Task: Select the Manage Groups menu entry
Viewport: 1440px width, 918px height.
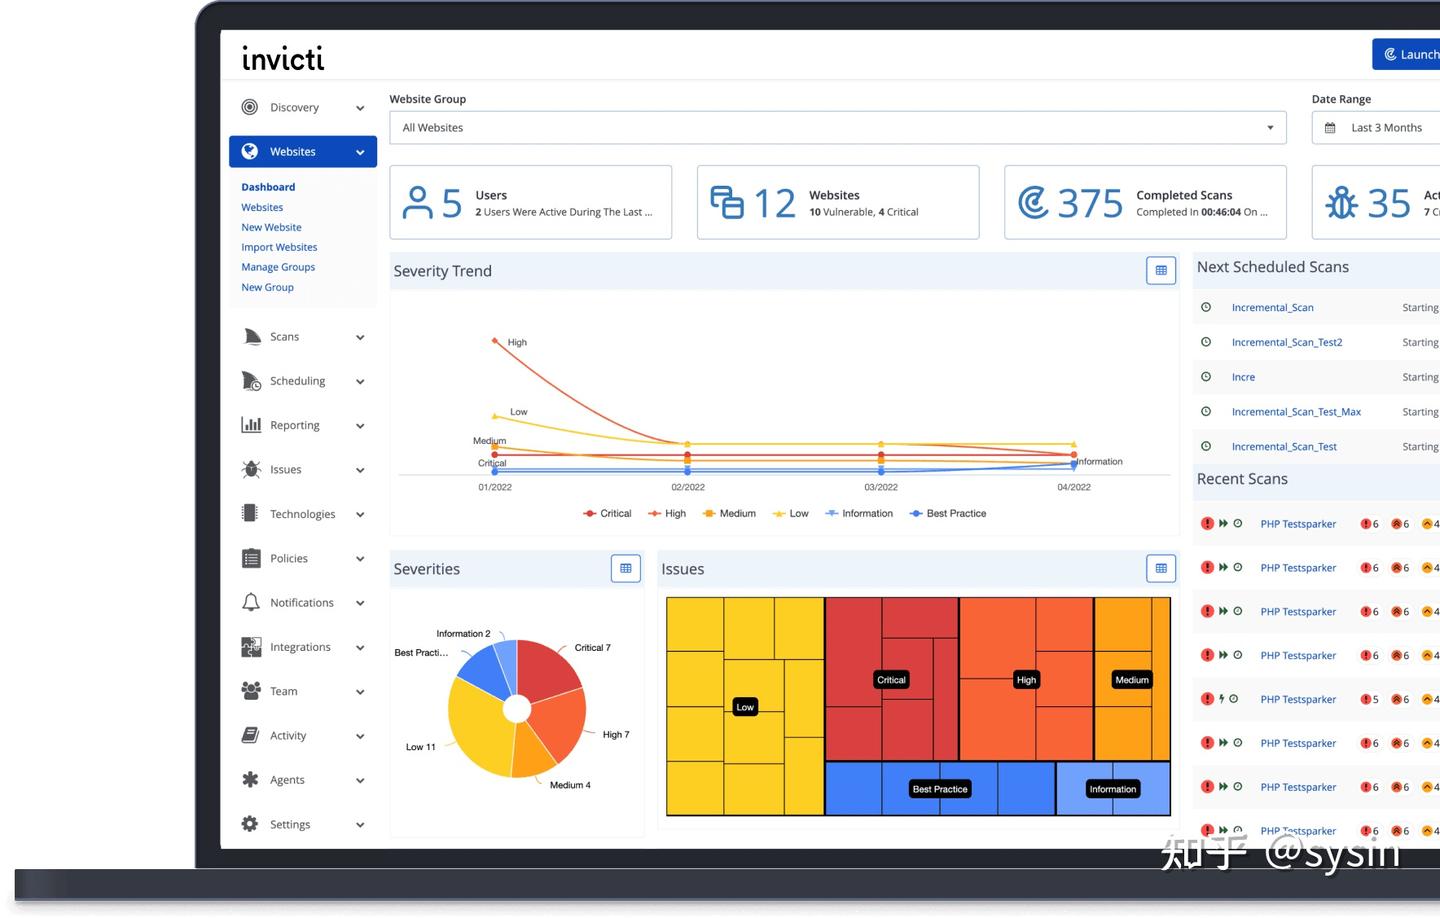Action: tap(278, 267)
